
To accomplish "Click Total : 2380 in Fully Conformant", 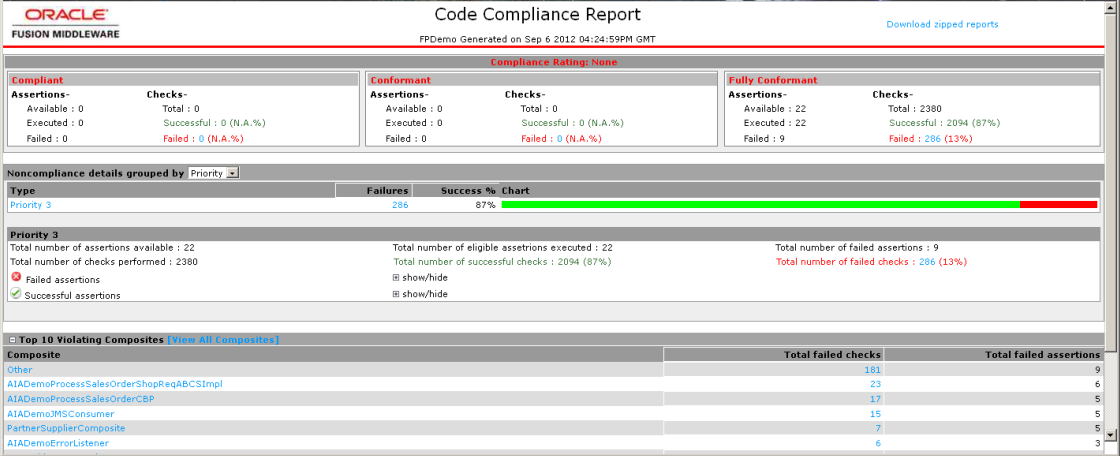I will coord(916,109).
